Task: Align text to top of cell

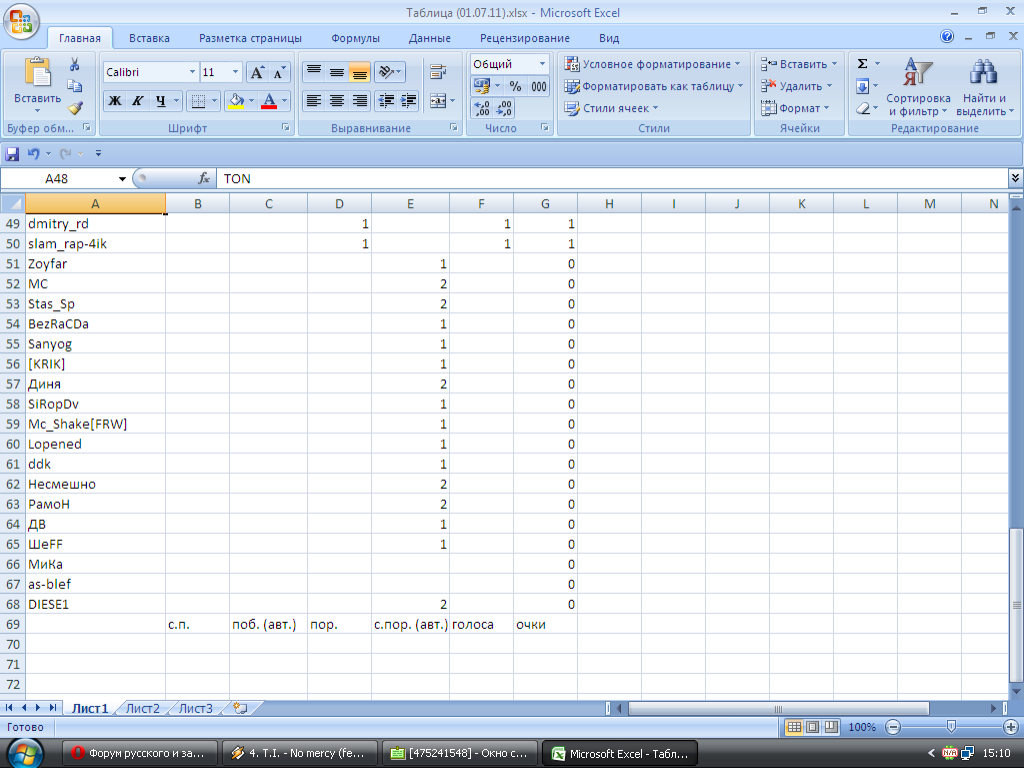Action: (314, 72)
